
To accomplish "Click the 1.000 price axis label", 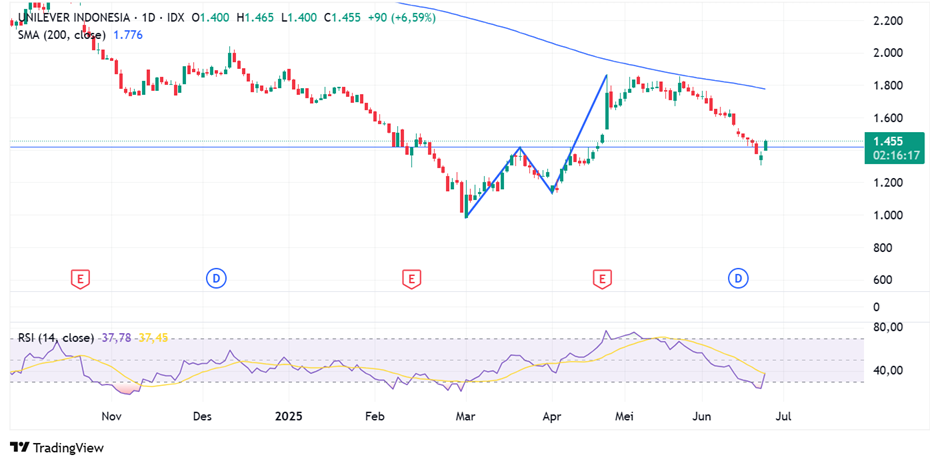I will tap(888, 215).
